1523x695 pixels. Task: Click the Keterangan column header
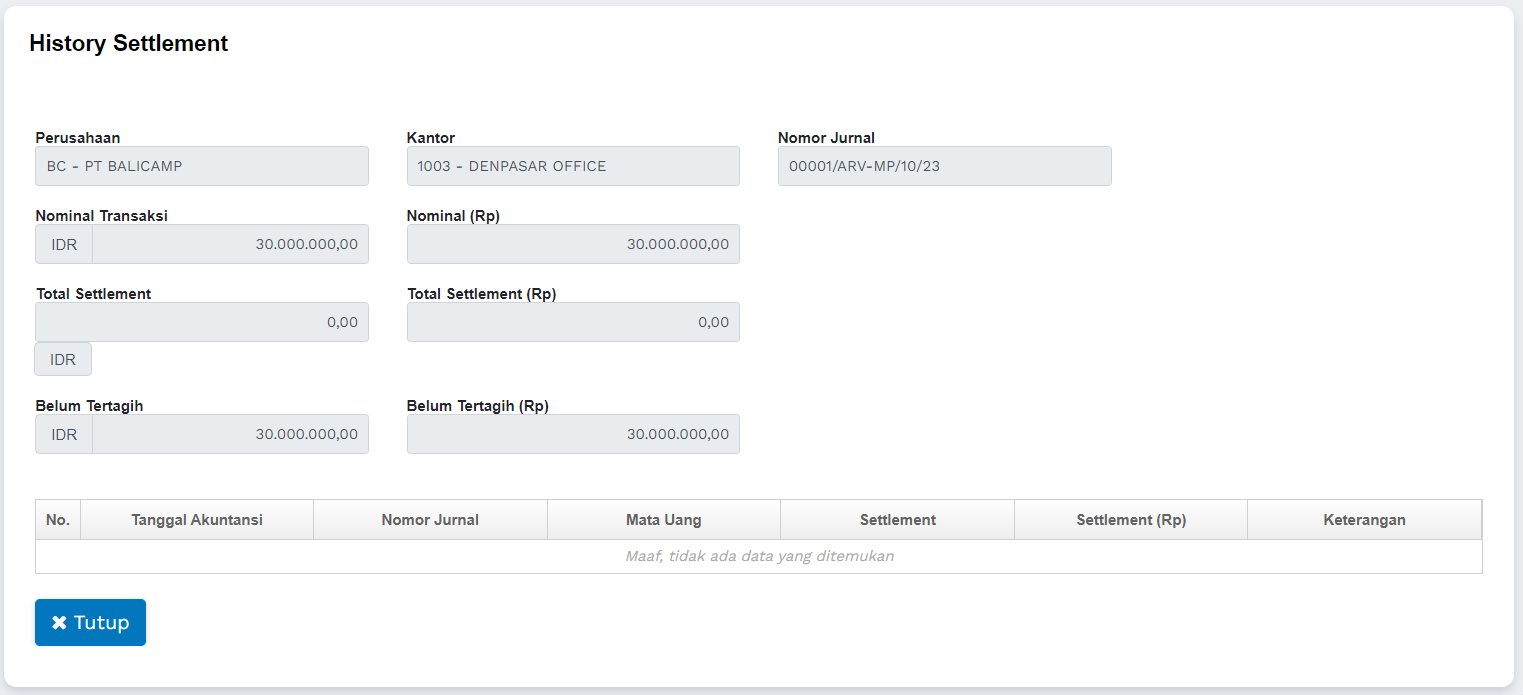[1364, 520]
